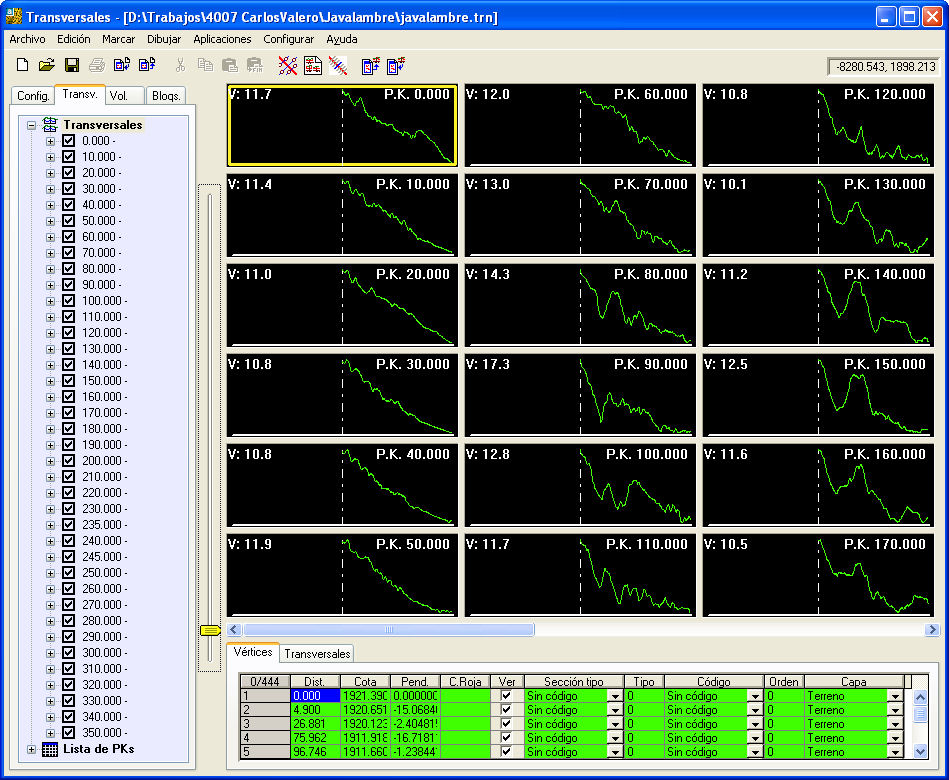Save the file with the floppy disk icon
The height and width of the screenshot is (780, 949).
72,65
